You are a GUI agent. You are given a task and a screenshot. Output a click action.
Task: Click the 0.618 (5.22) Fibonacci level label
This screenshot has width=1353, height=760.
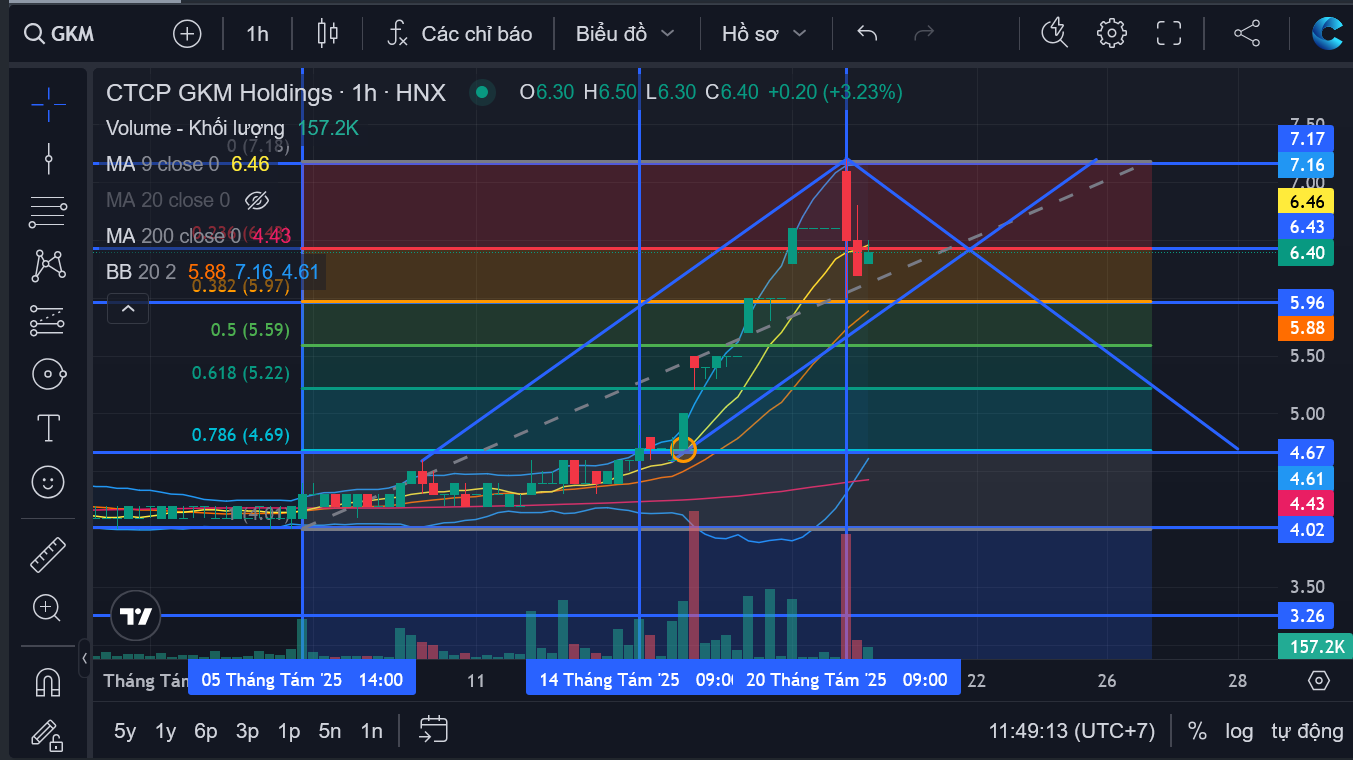(240, 373)
